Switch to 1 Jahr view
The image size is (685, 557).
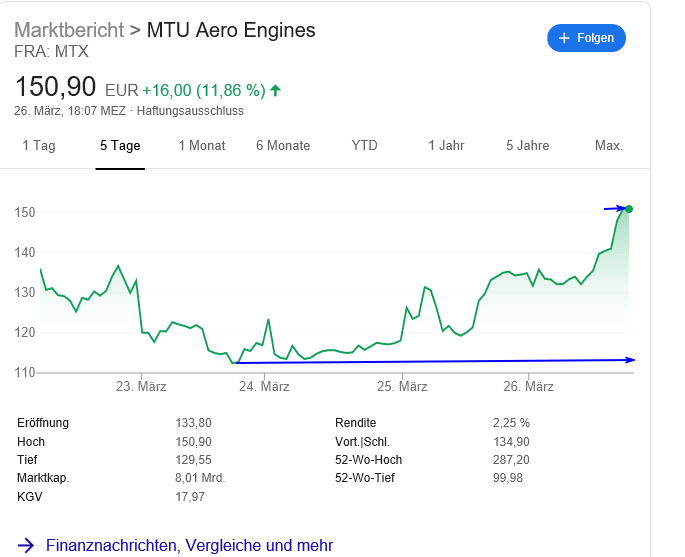click(446, 146)
